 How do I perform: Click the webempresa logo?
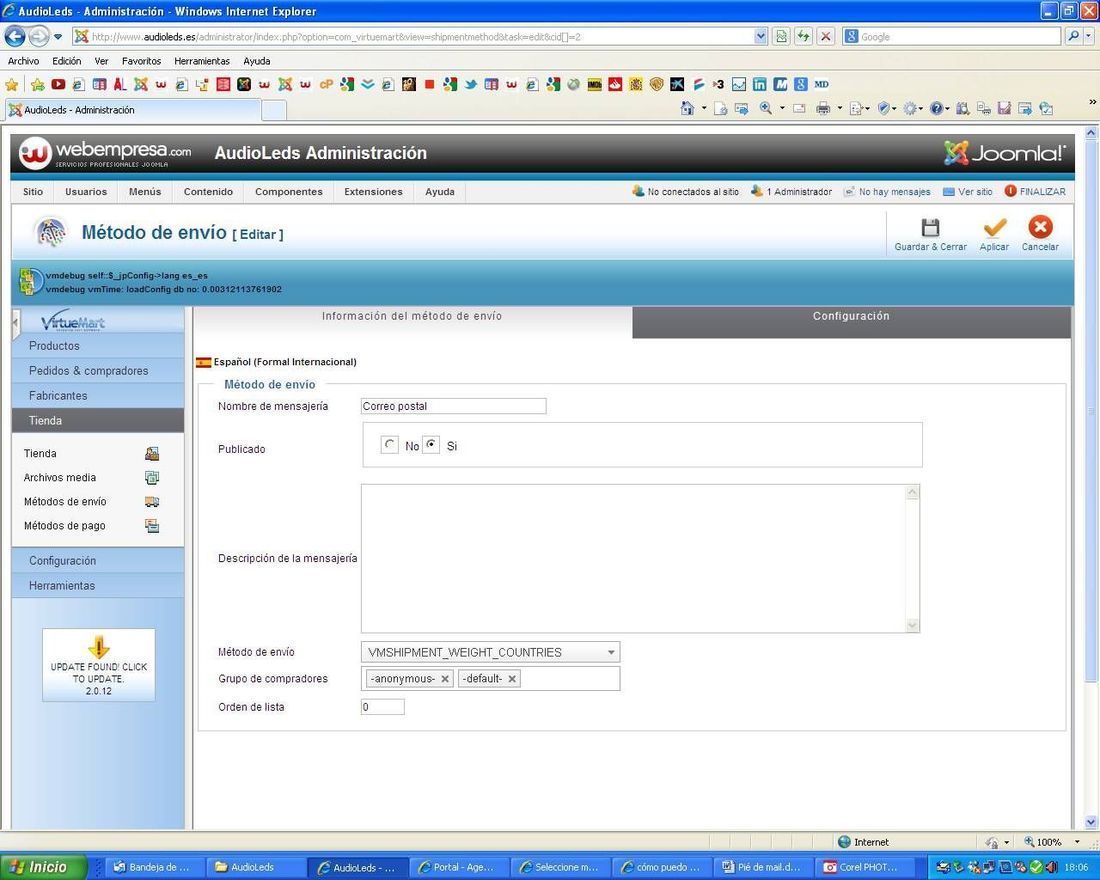pos(105,153)
